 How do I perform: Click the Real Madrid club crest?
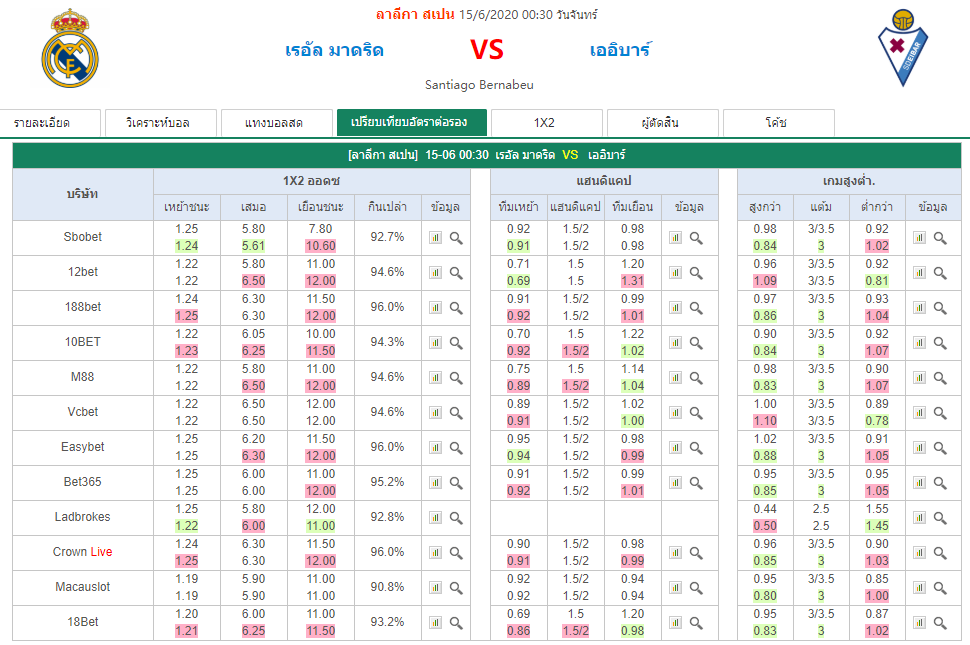[70, 48]
